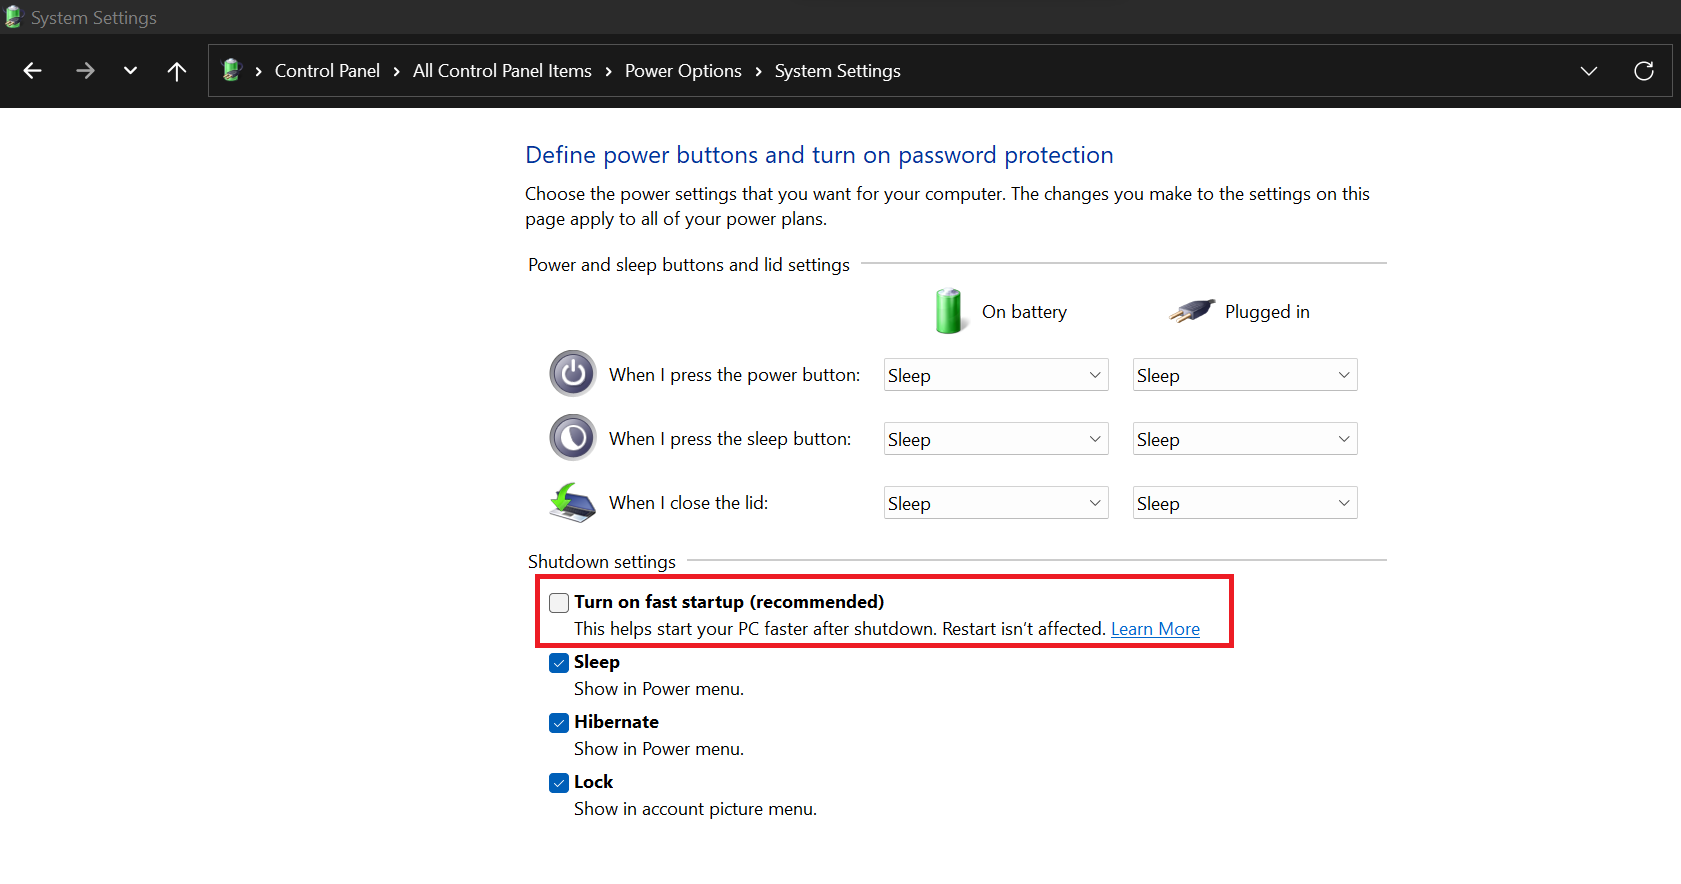
Task: Click the 'Lock' label text
Action: 593,782
